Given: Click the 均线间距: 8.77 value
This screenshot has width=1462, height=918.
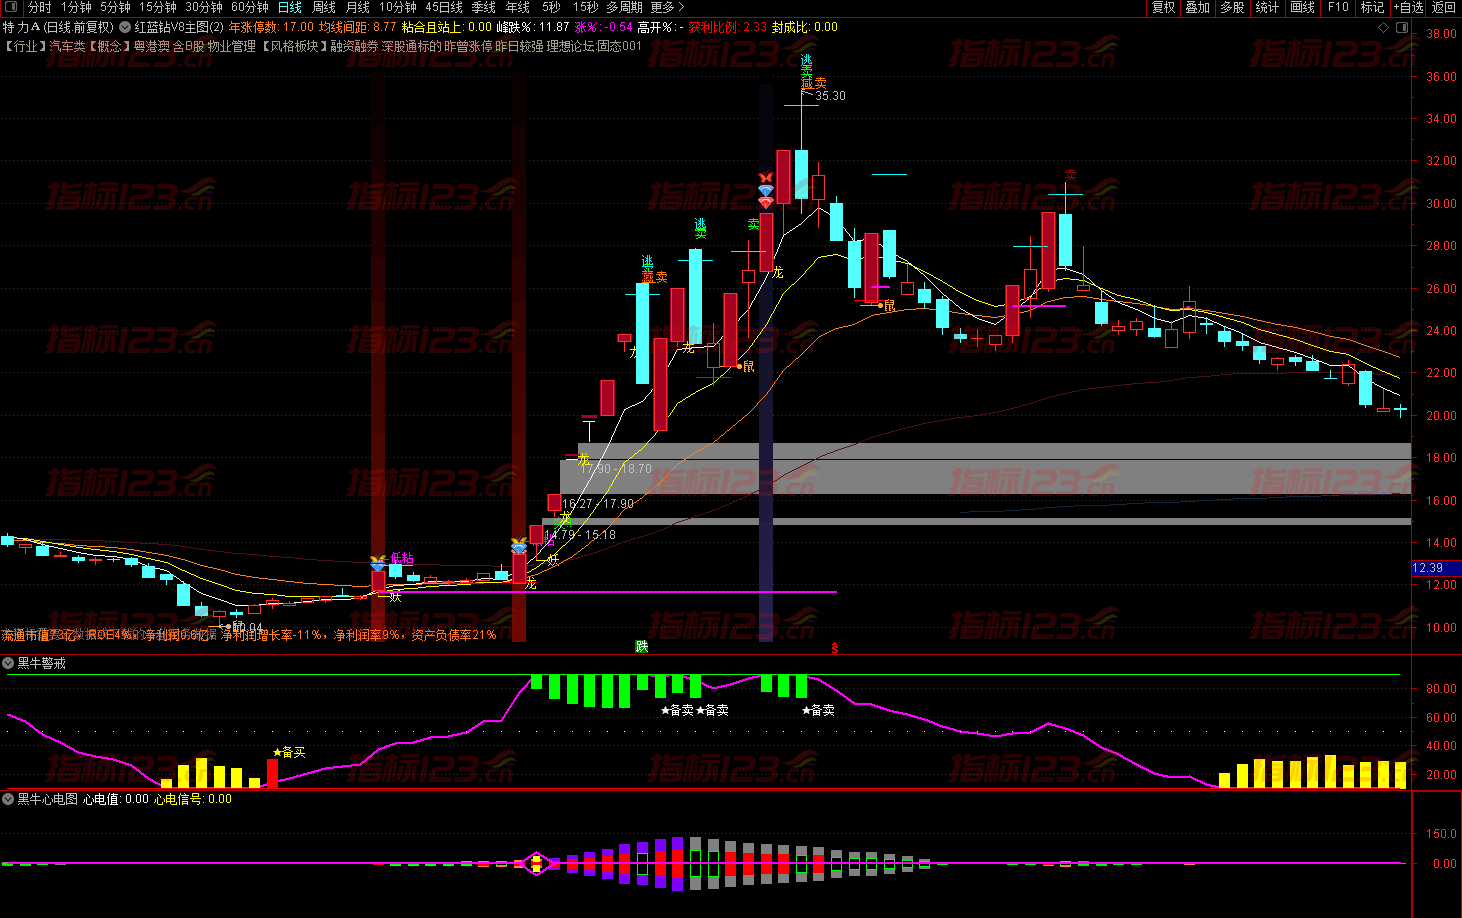Looking at the screenshot, I should click(x=357, y=28).
